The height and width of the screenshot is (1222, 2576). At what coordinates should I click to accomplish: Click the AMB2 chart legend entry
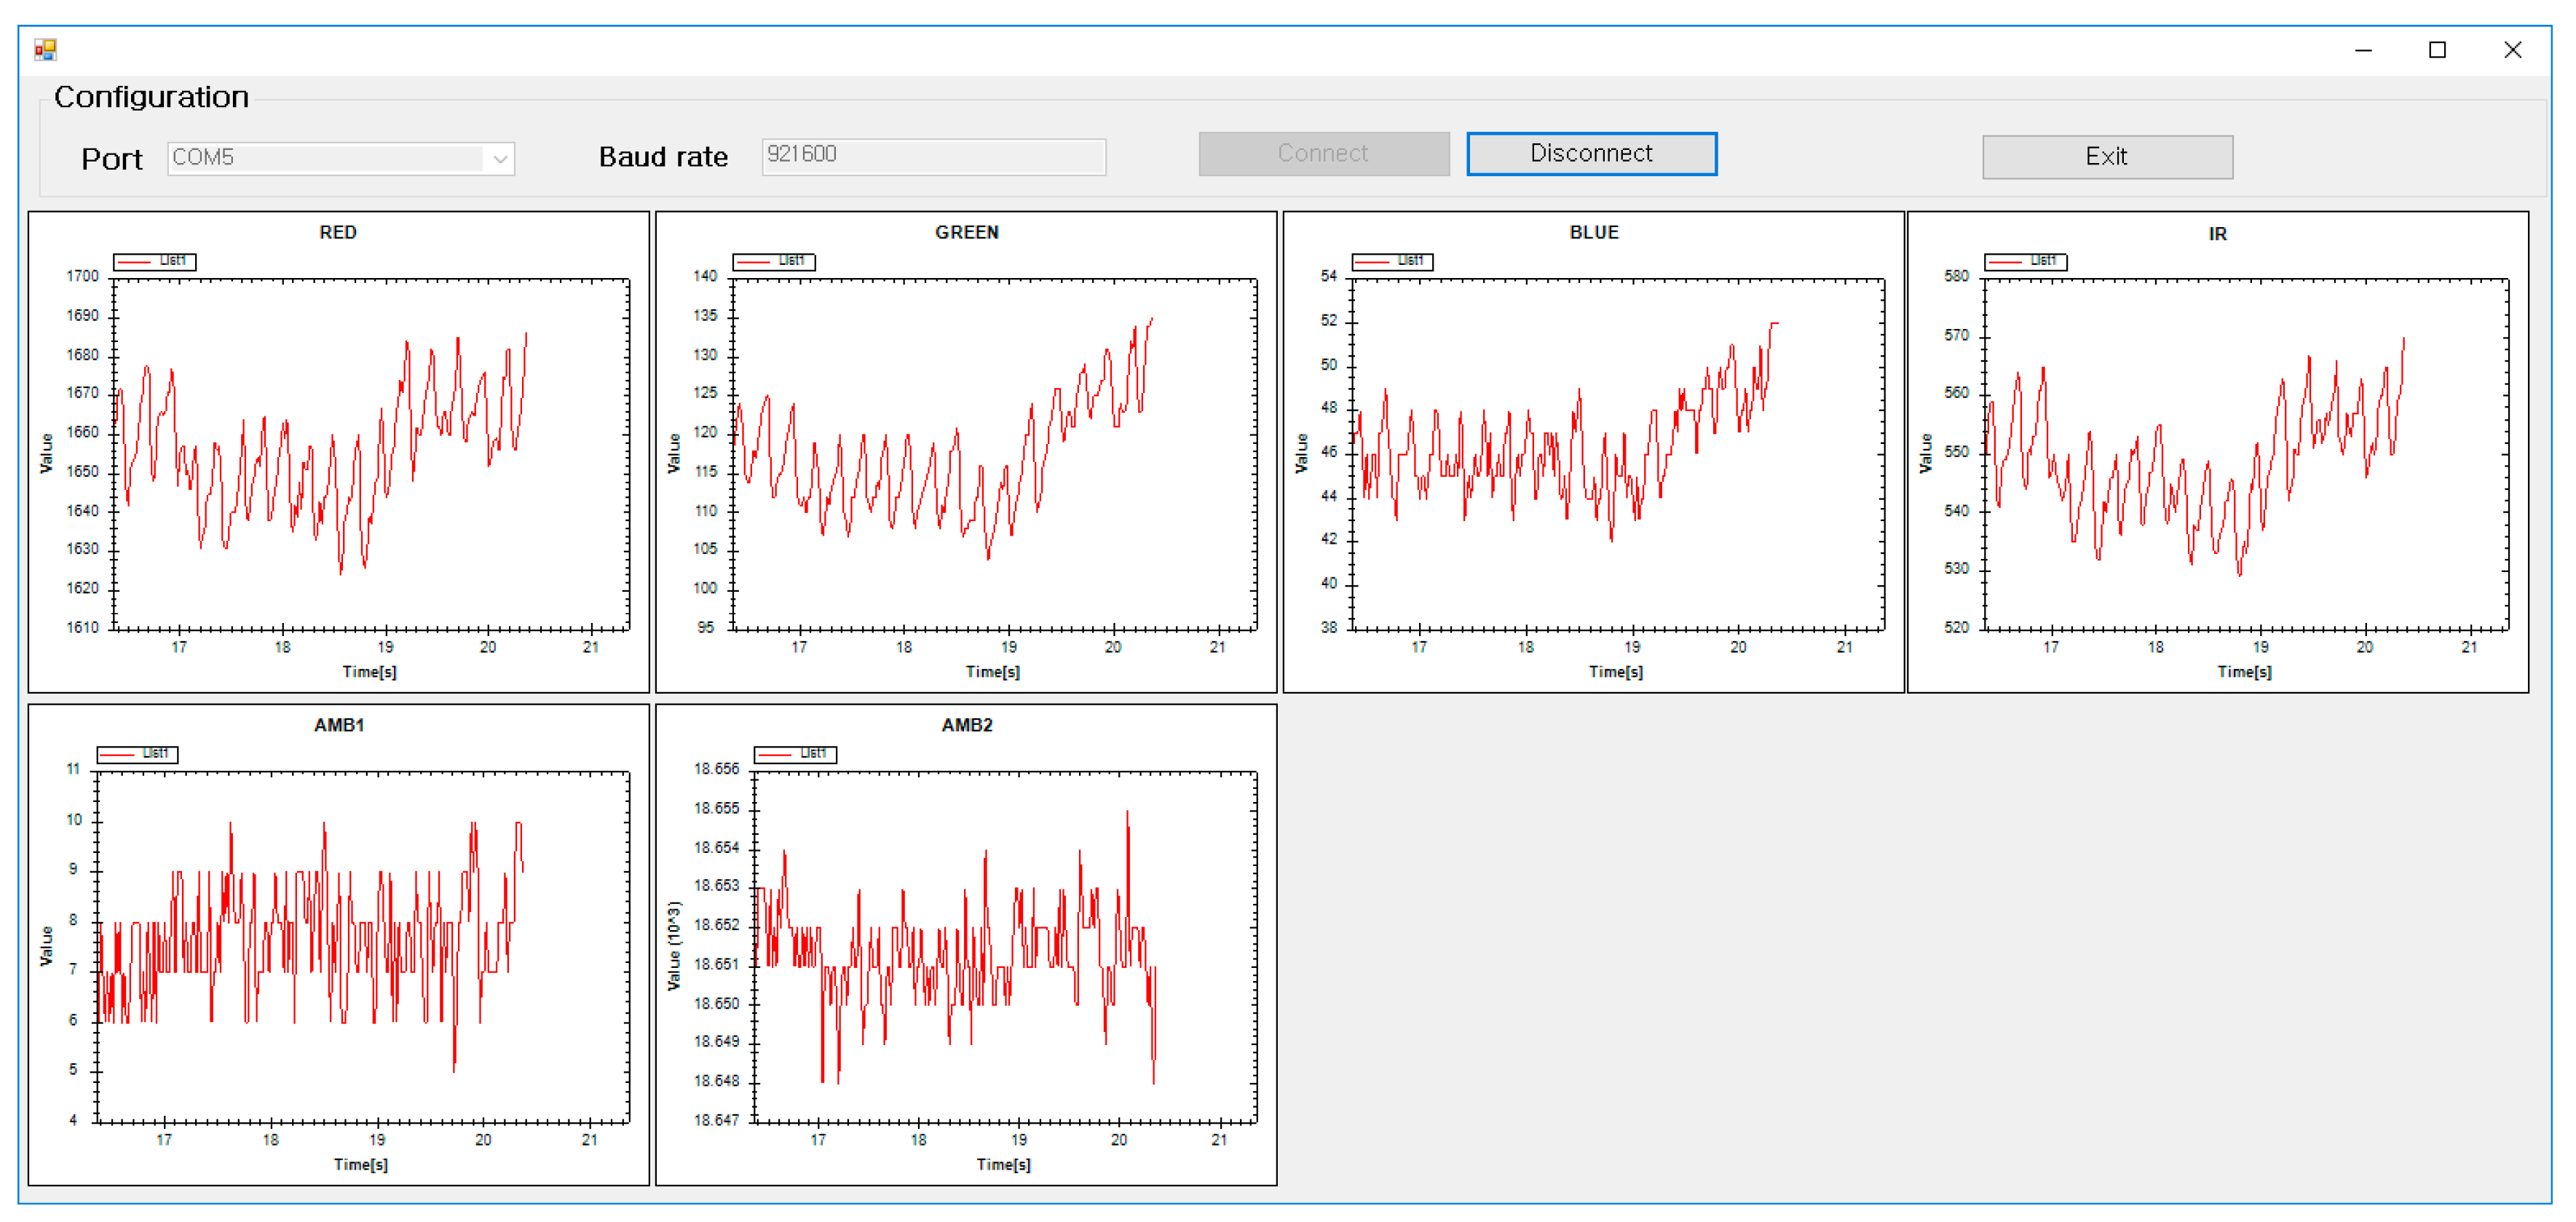click(x=794, y=753)
